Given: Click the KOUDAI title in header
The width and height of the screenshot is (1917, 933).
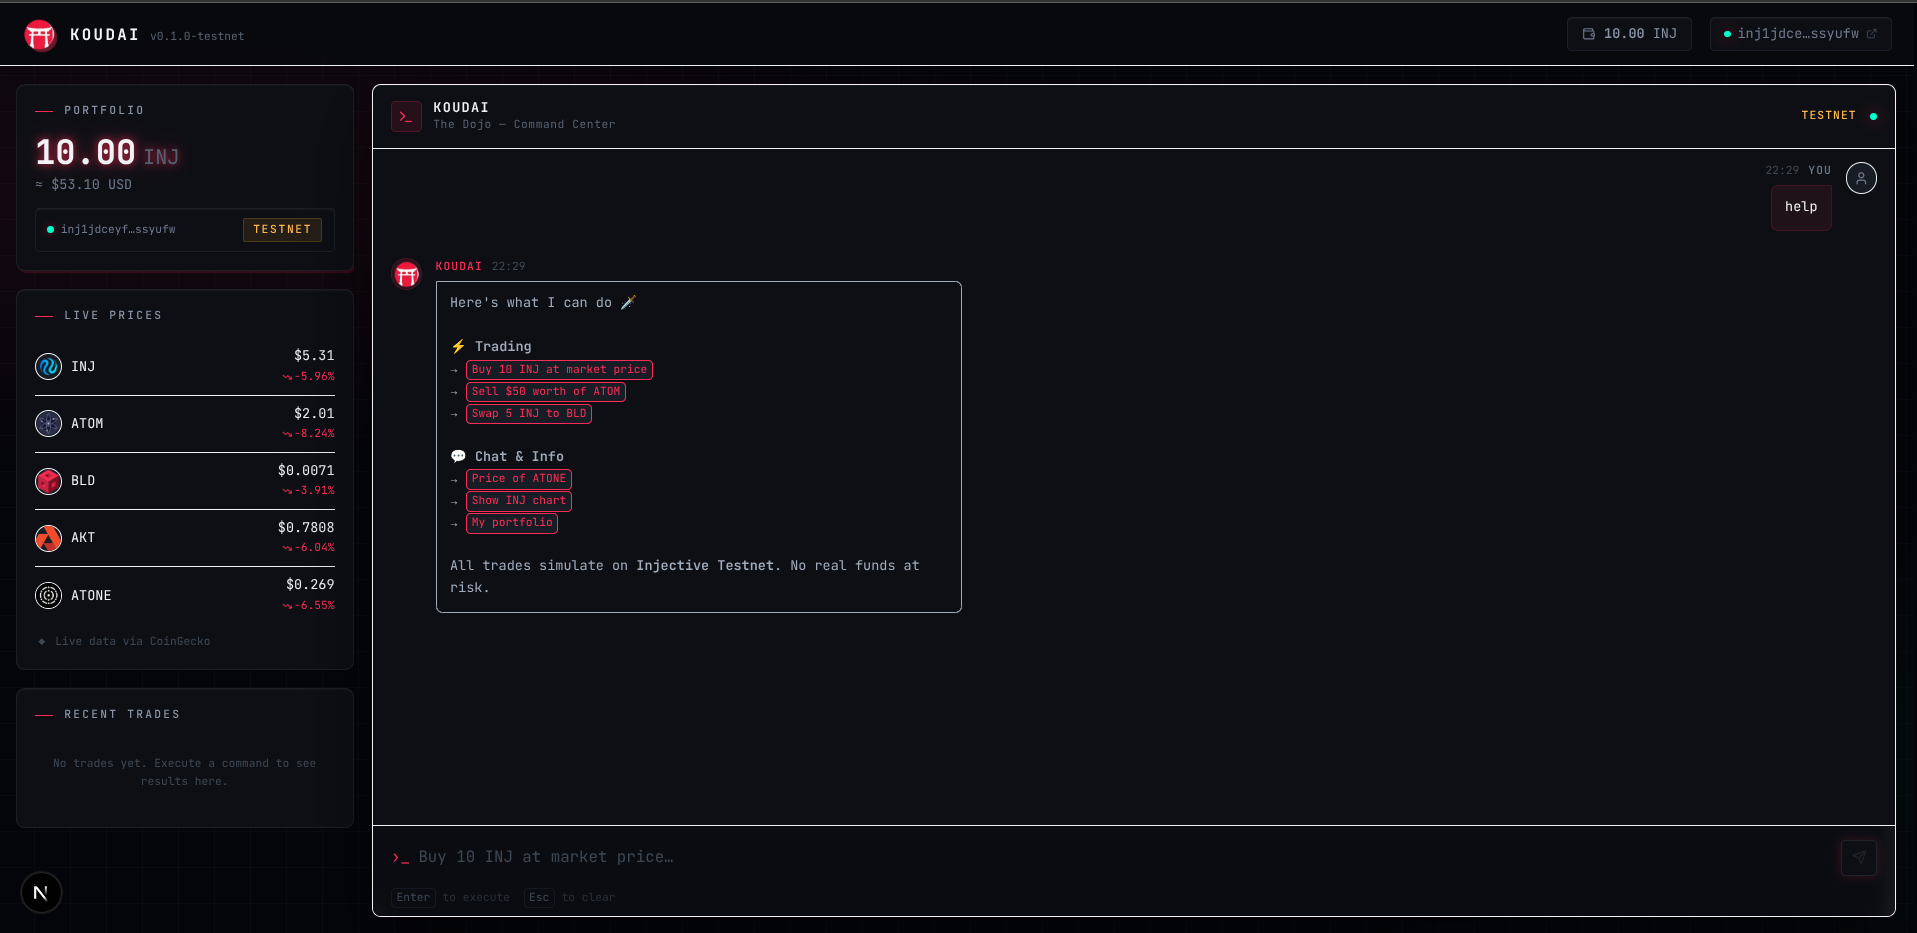Looking at the screenshot, I should [104, 35].
